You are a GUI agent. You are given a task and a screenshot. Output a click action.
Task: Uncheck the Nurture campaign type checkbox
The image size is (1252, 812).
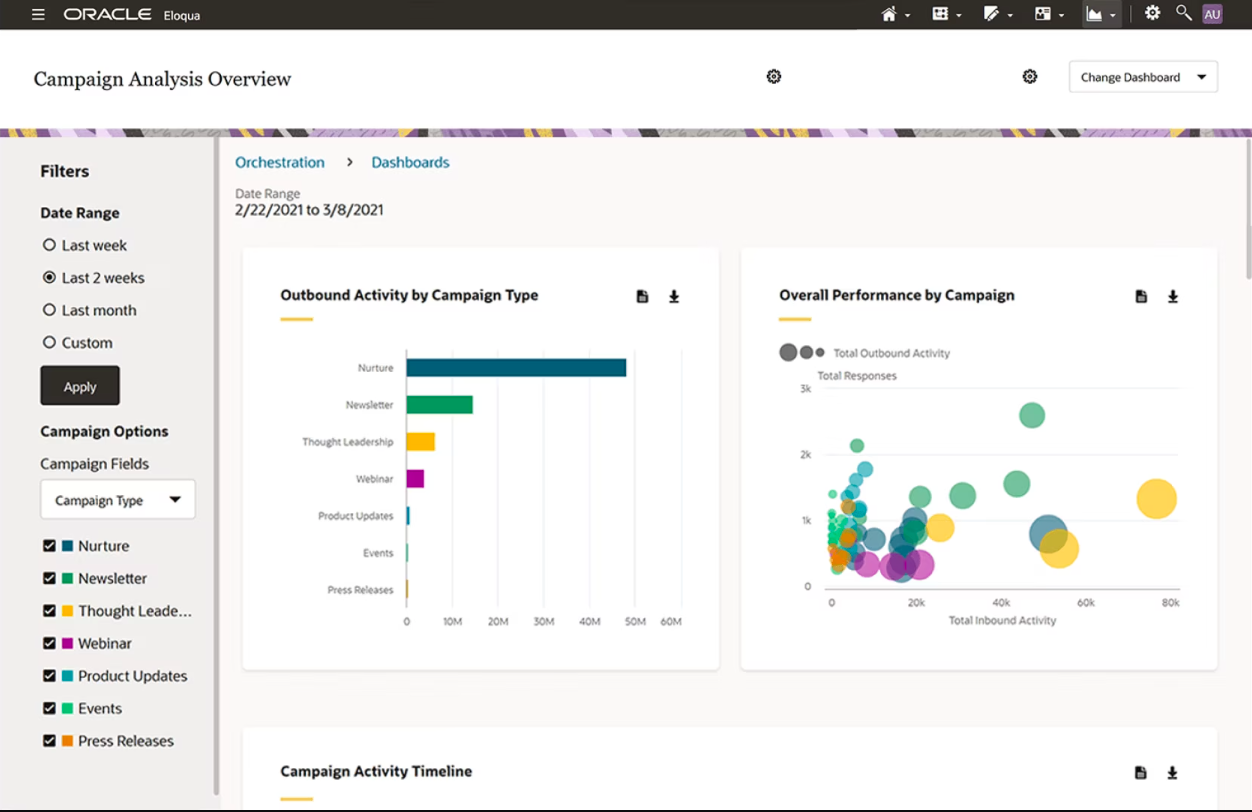pyautogui.click(x=49, y=546)
